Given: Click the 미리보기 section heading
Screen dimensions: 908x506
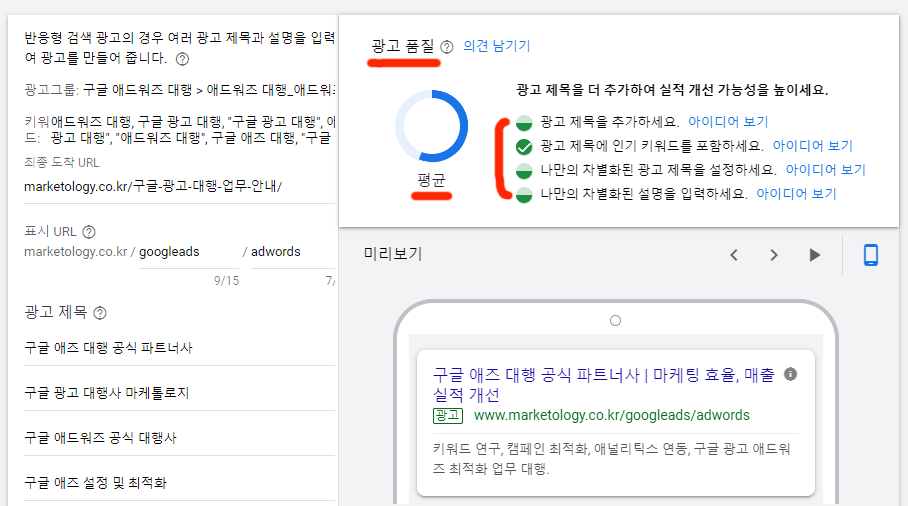Looking at the screenshot, I should 393,254.
